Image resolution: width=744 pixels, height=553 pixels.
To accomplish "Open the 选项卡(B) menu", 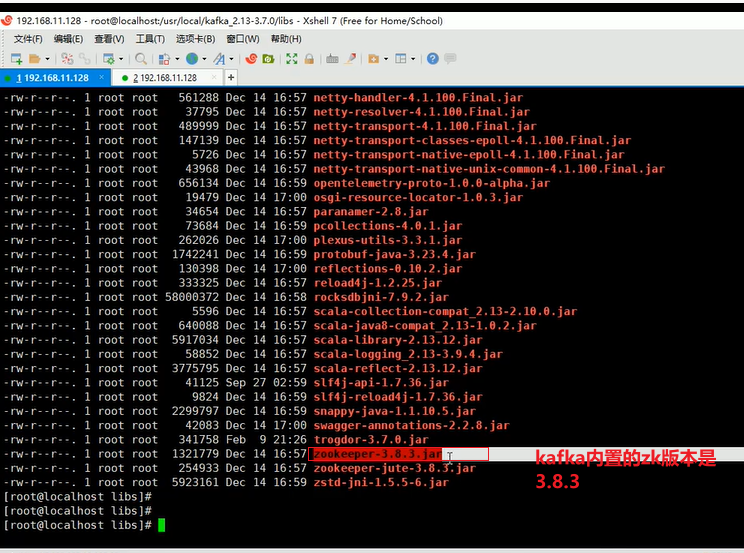I will pyautogui.click(x=195, y=39).
